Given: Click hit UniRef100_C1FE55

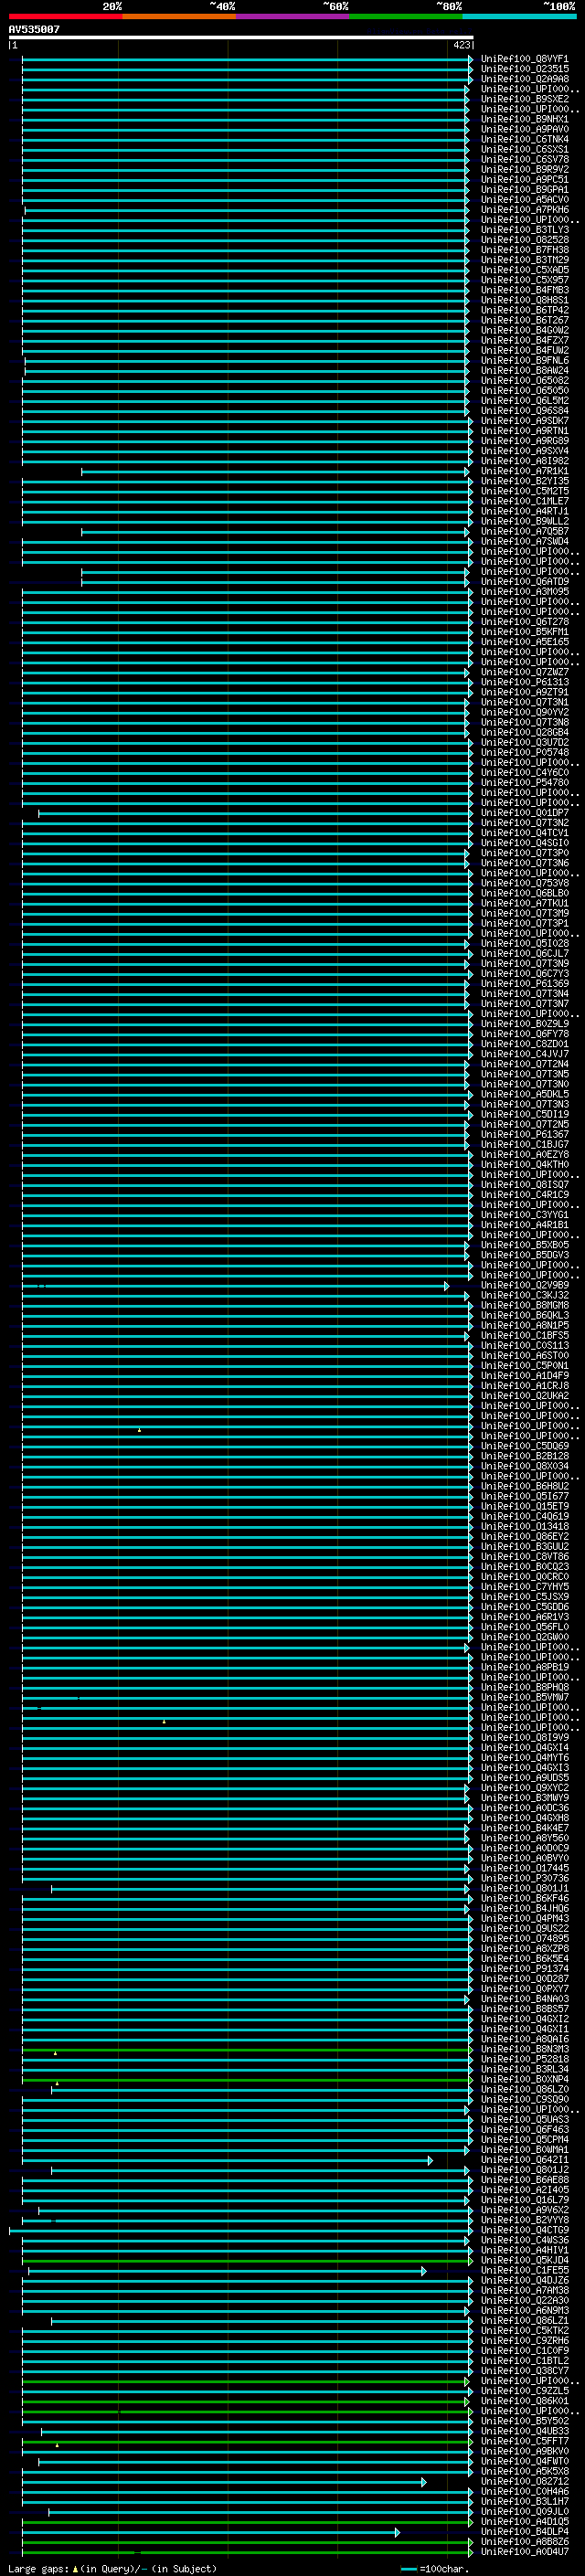Looking at the screenshot, I should coord(524,2270).
